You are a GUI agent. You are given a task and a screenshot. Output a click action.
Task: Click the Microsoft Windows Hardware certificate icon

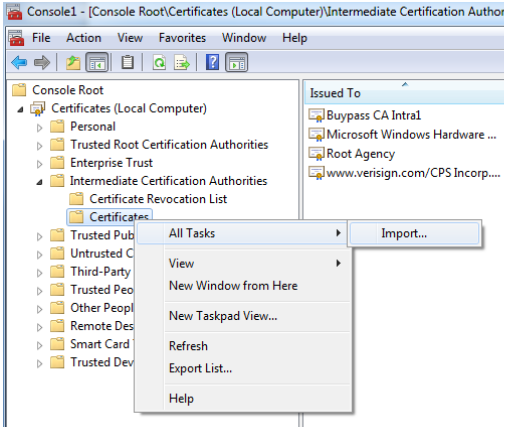316,134
